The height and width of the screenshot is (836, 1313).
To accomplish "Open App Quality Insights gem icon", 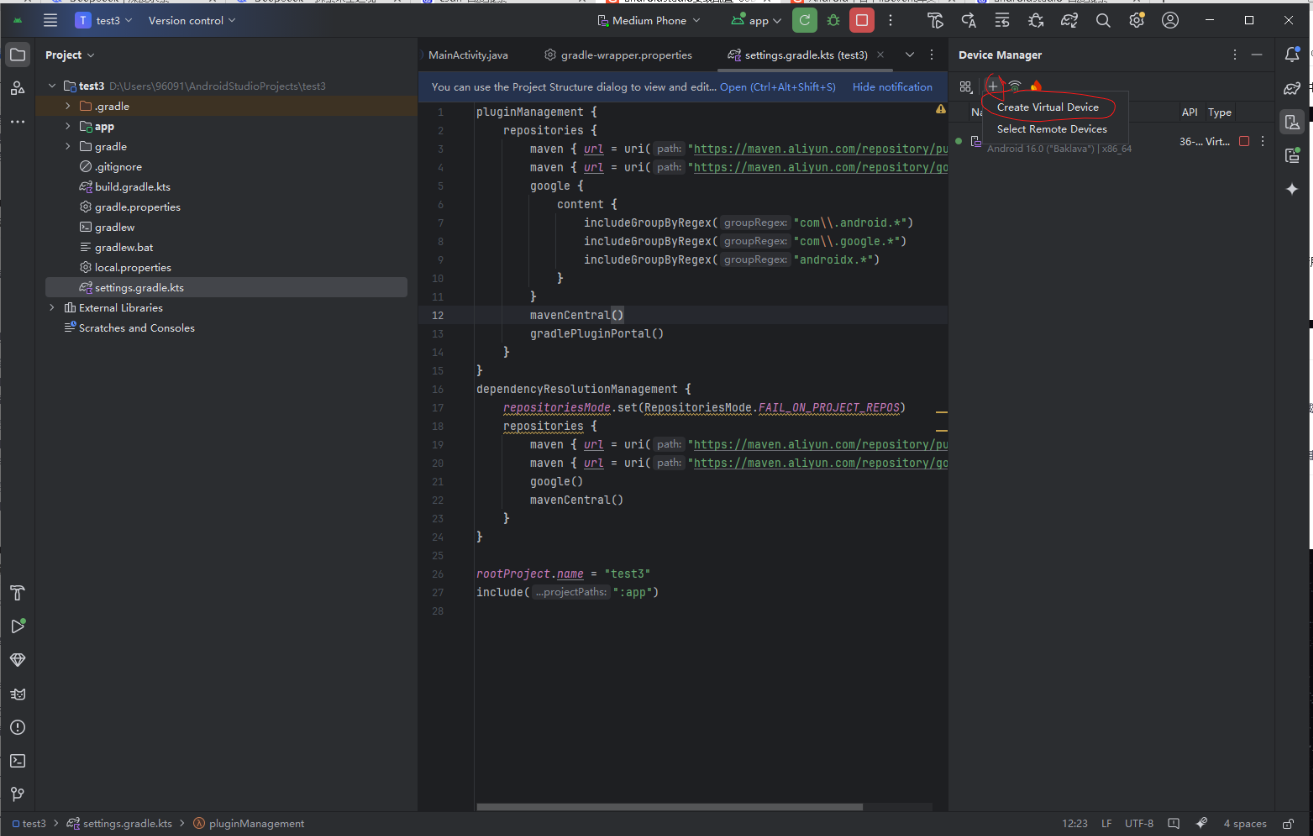I will pyautogui.click(x=17, y=660).
